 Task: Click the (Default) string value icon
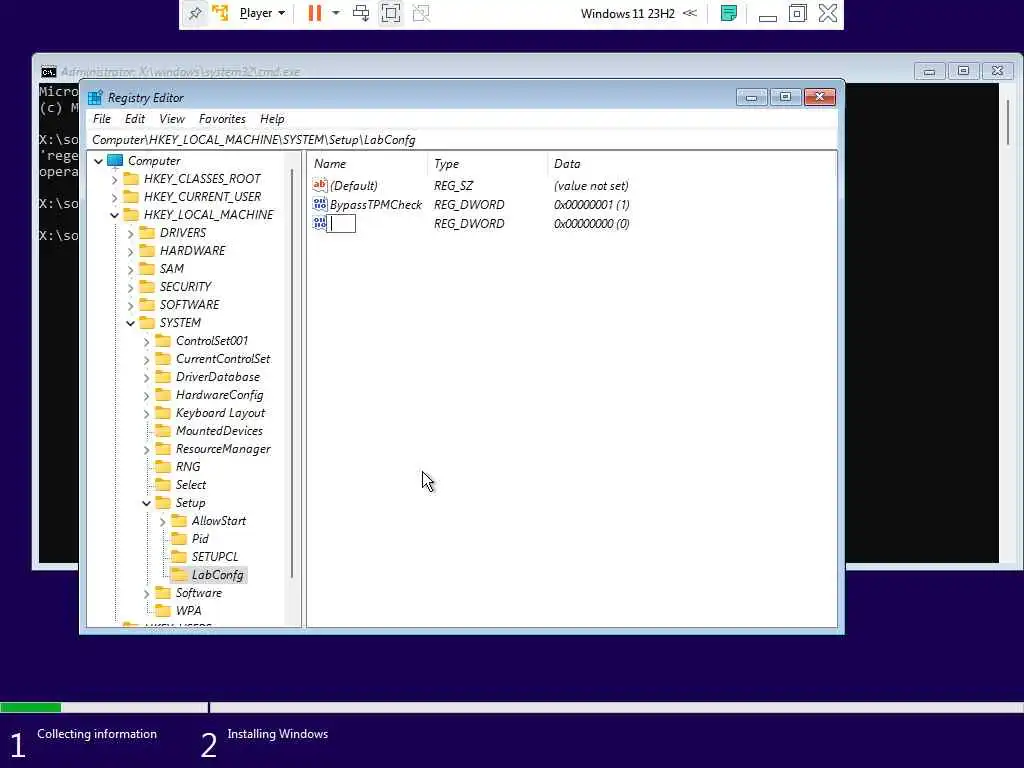coord(319,185)
